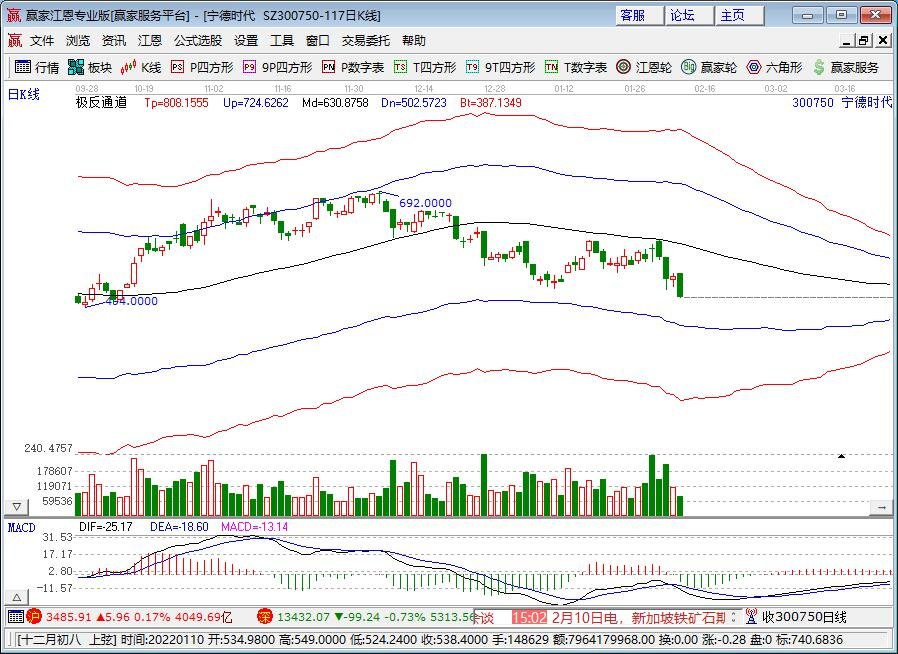Image resolution: width=898 pixels, height=654 pixels.
Task: Click the MACD indicator label
Action: point(21,527)
